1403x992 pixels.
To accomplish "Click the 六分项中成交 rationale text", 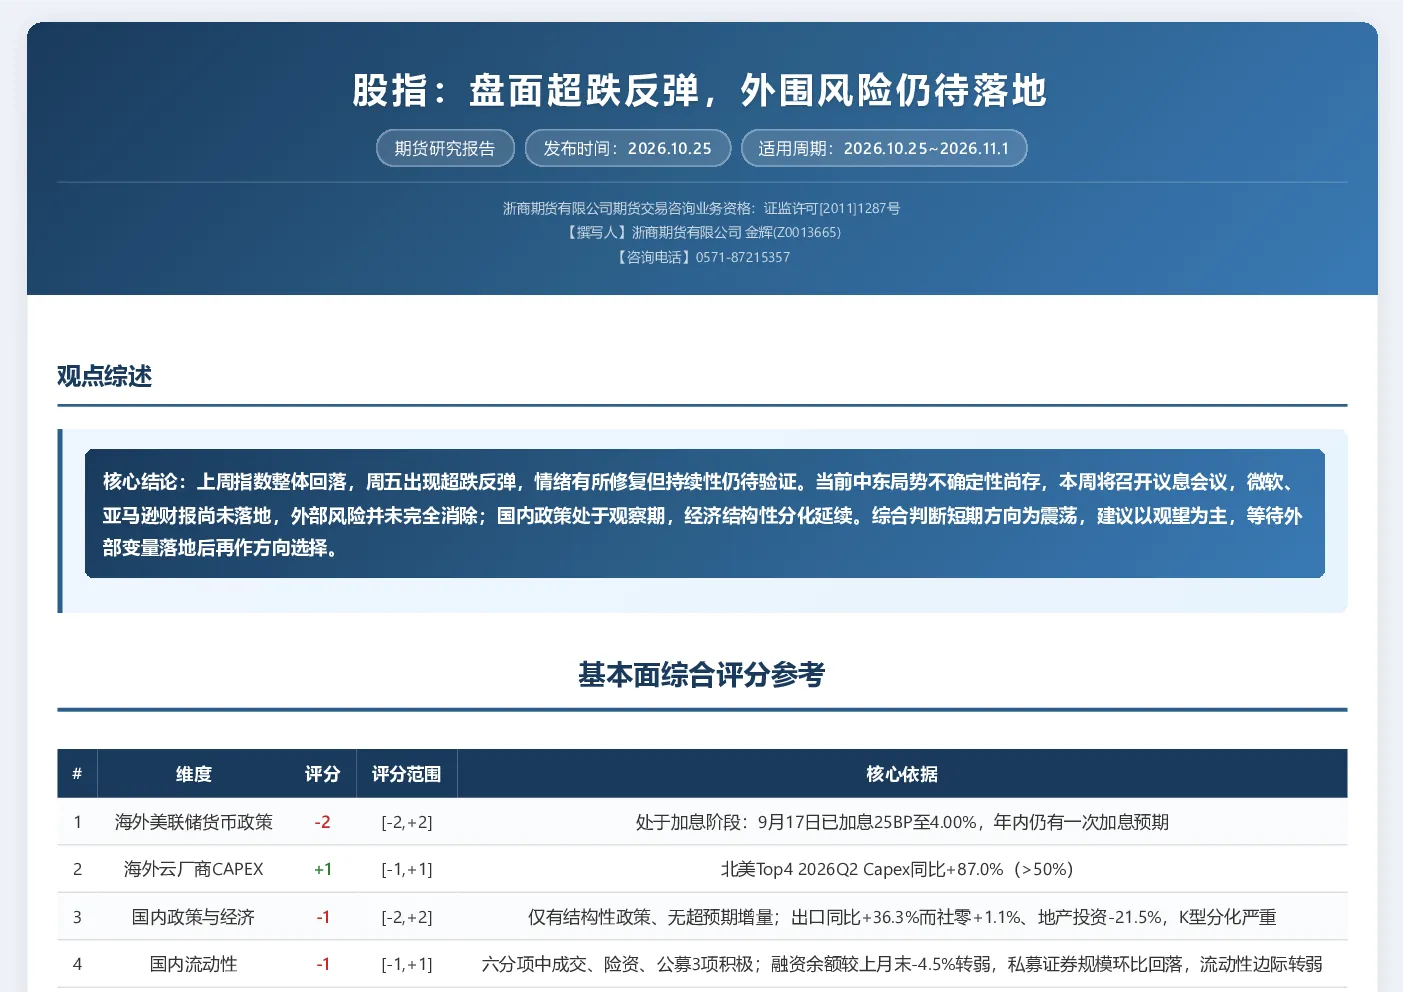I will click(x=902, y=964).
